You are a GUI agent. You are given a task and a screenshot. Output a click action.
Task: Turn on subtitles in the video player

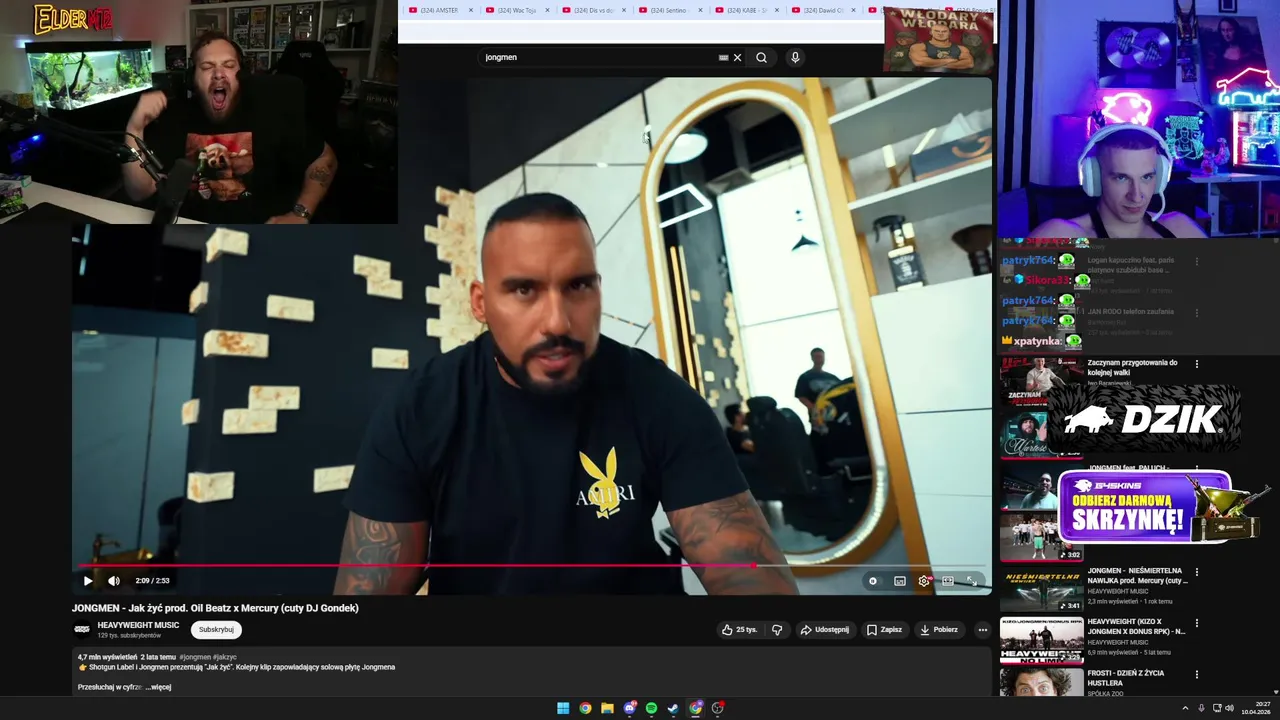[x=900, y=581]
